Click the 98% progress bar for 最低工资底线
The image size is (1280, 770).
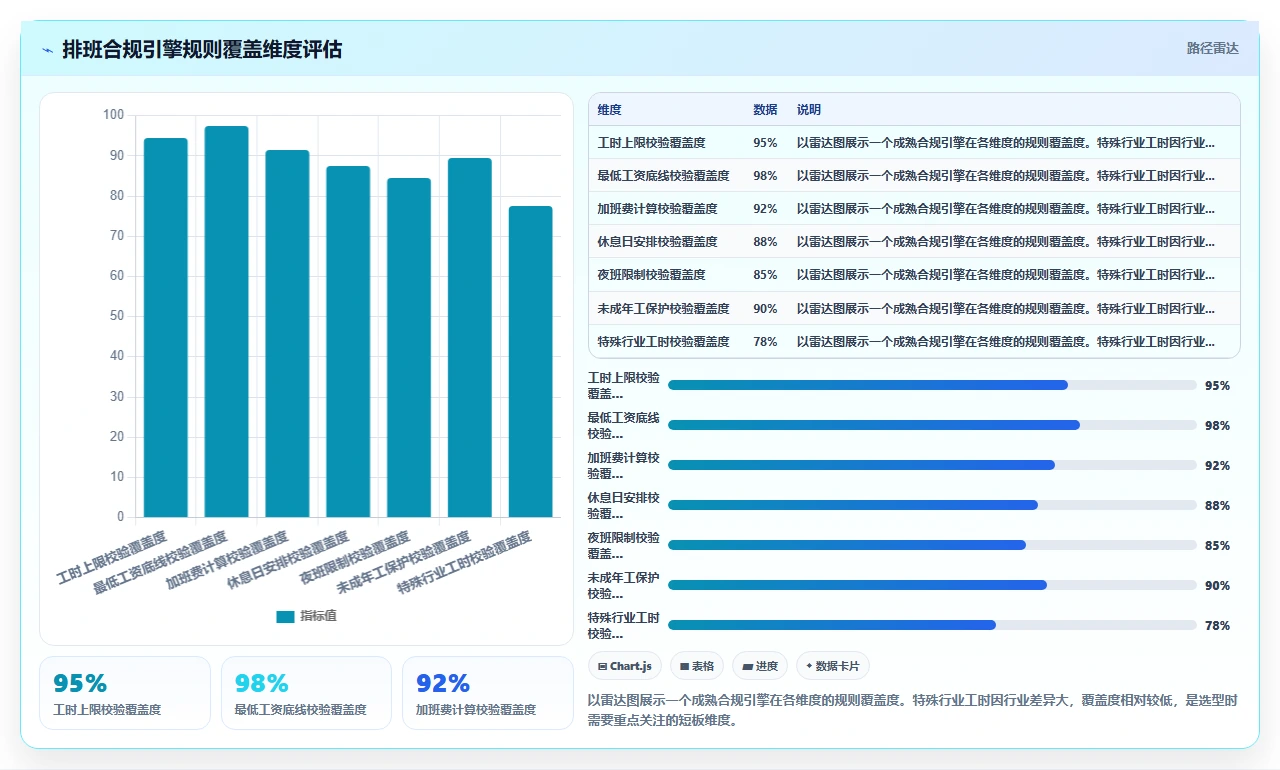click(932, 425)
